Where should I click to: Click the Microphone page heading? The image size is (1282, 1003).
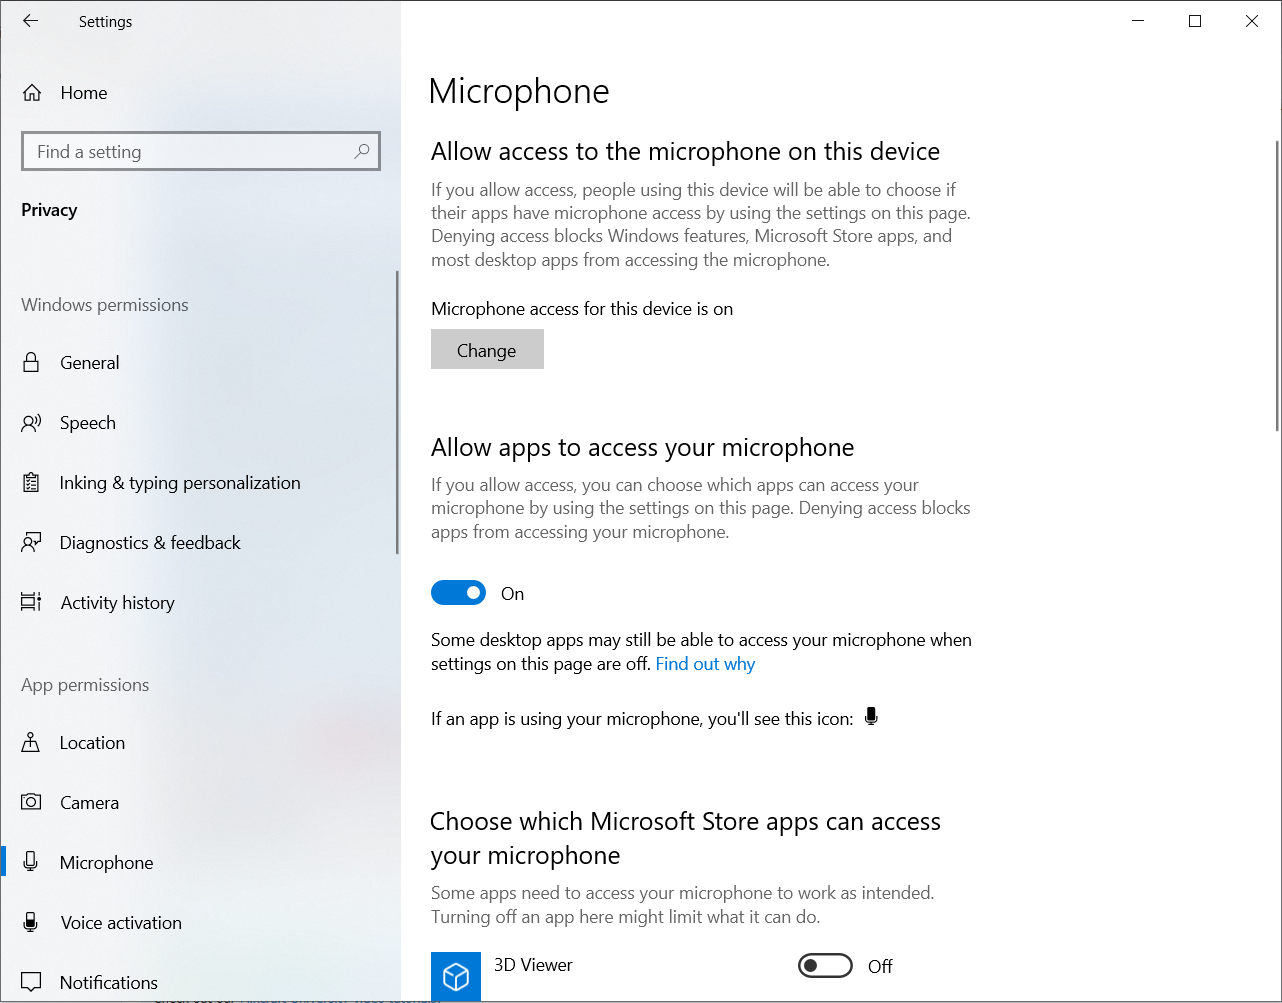[x=518, y=92]
